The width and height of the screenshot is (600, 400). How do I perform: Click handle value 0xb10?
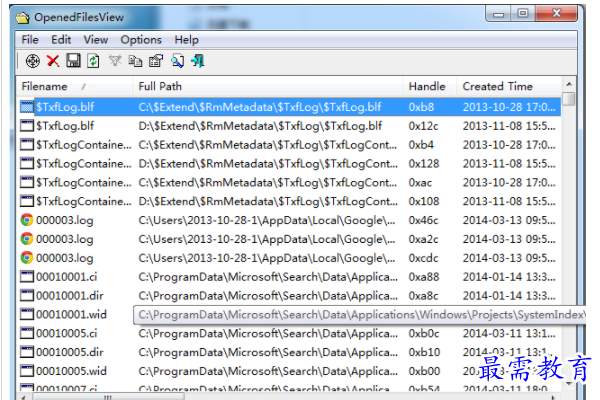[424, 352]
